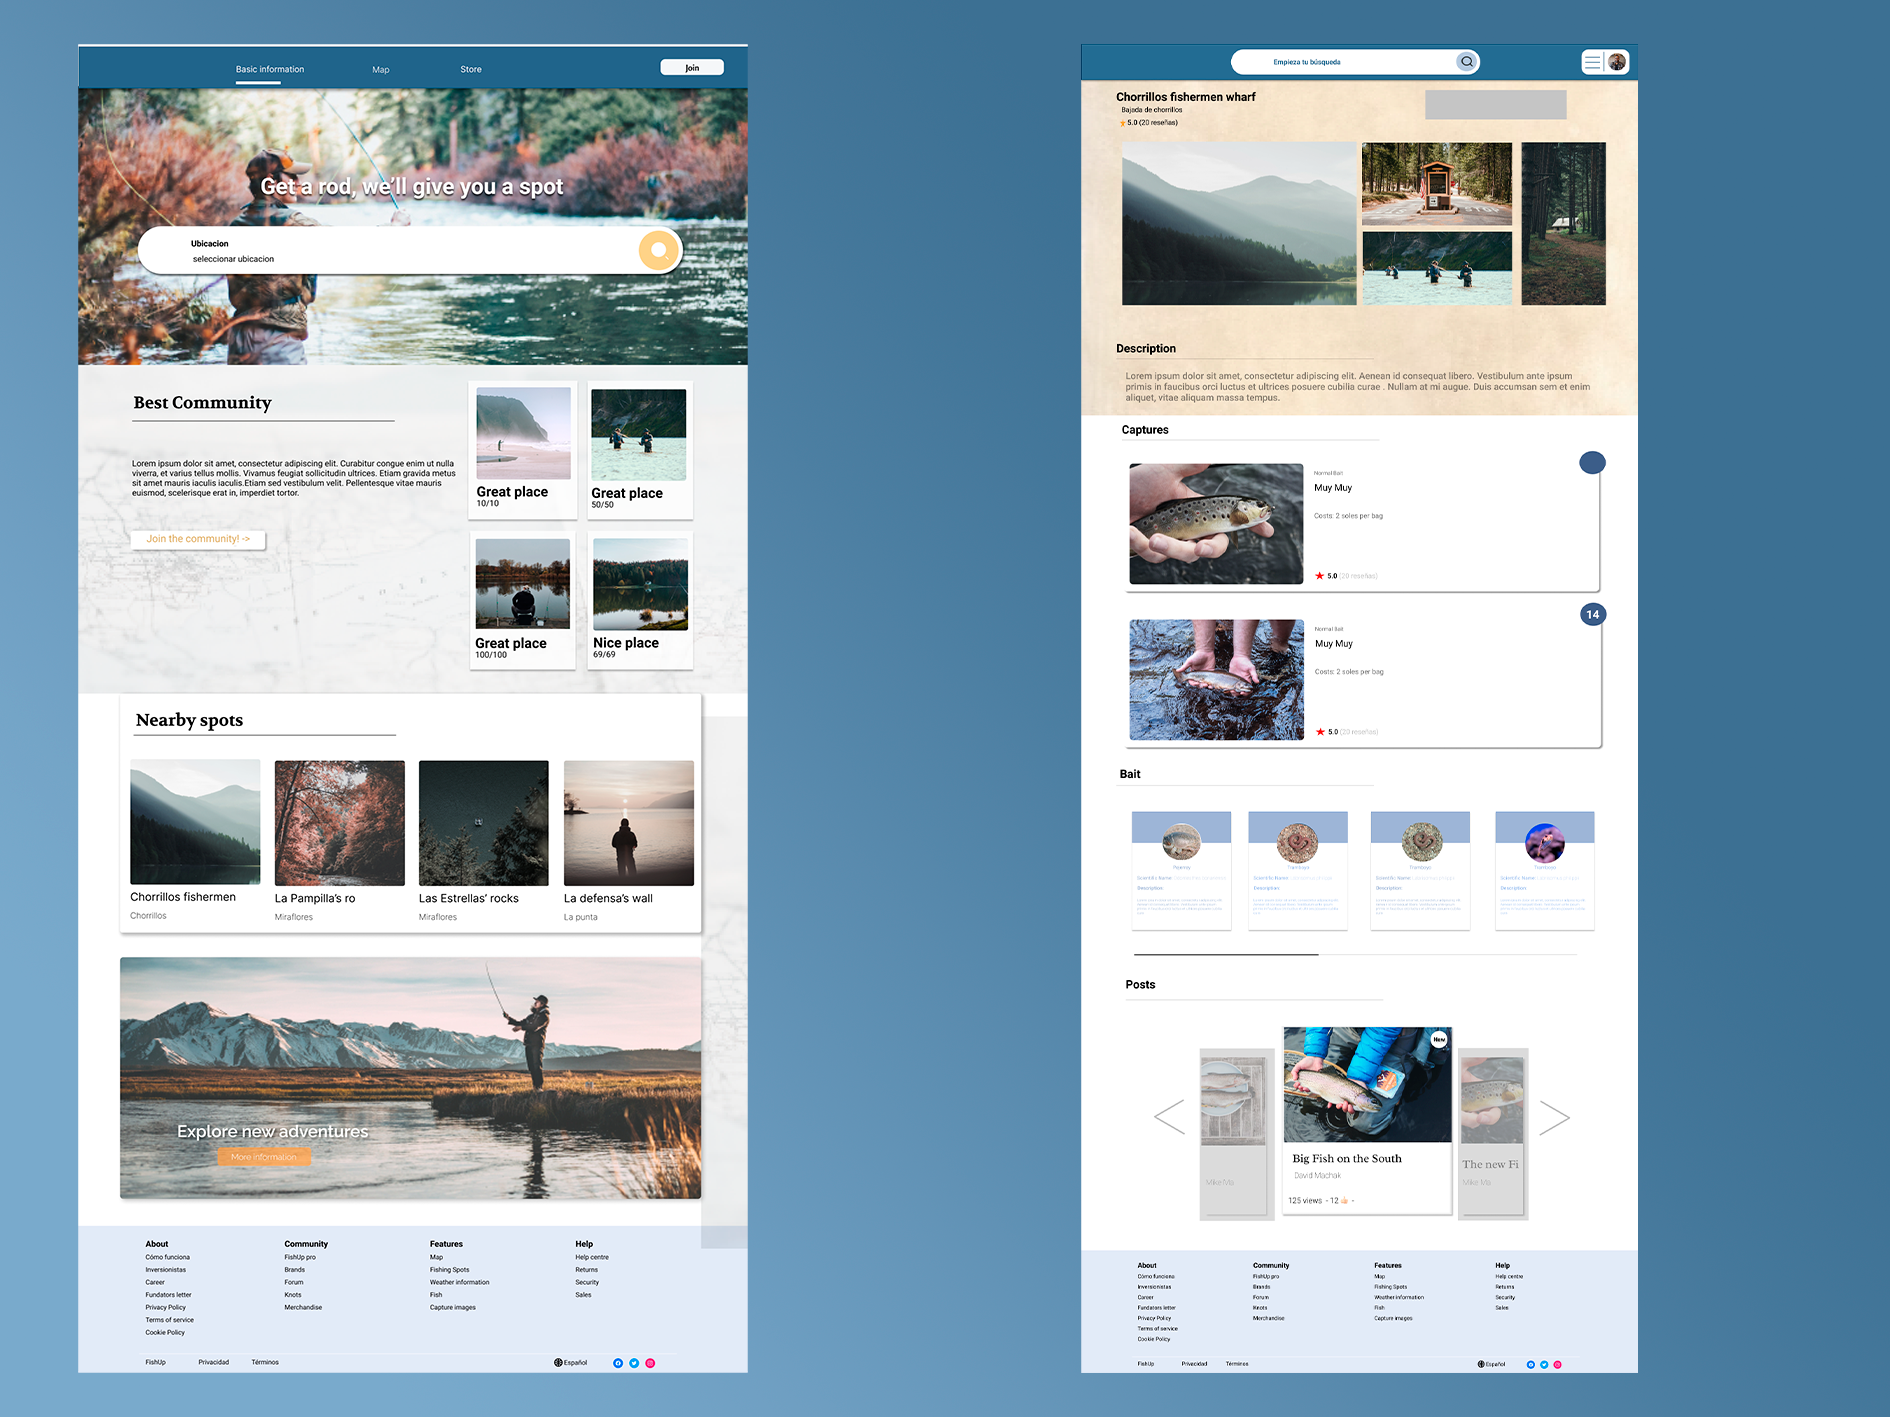
Task: Switch to the Map tab
Action: tap(380, 70)
